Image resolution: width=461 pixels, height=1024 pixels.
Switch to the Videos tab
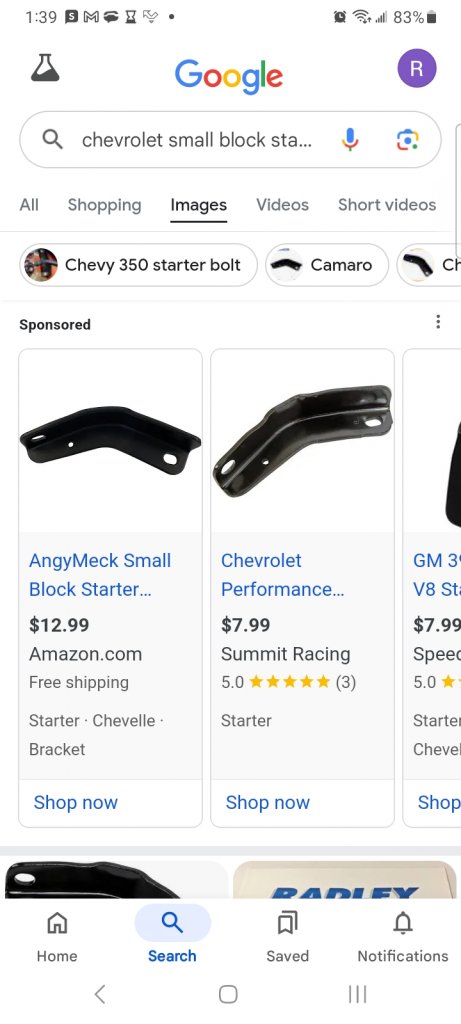click(282, 204)
